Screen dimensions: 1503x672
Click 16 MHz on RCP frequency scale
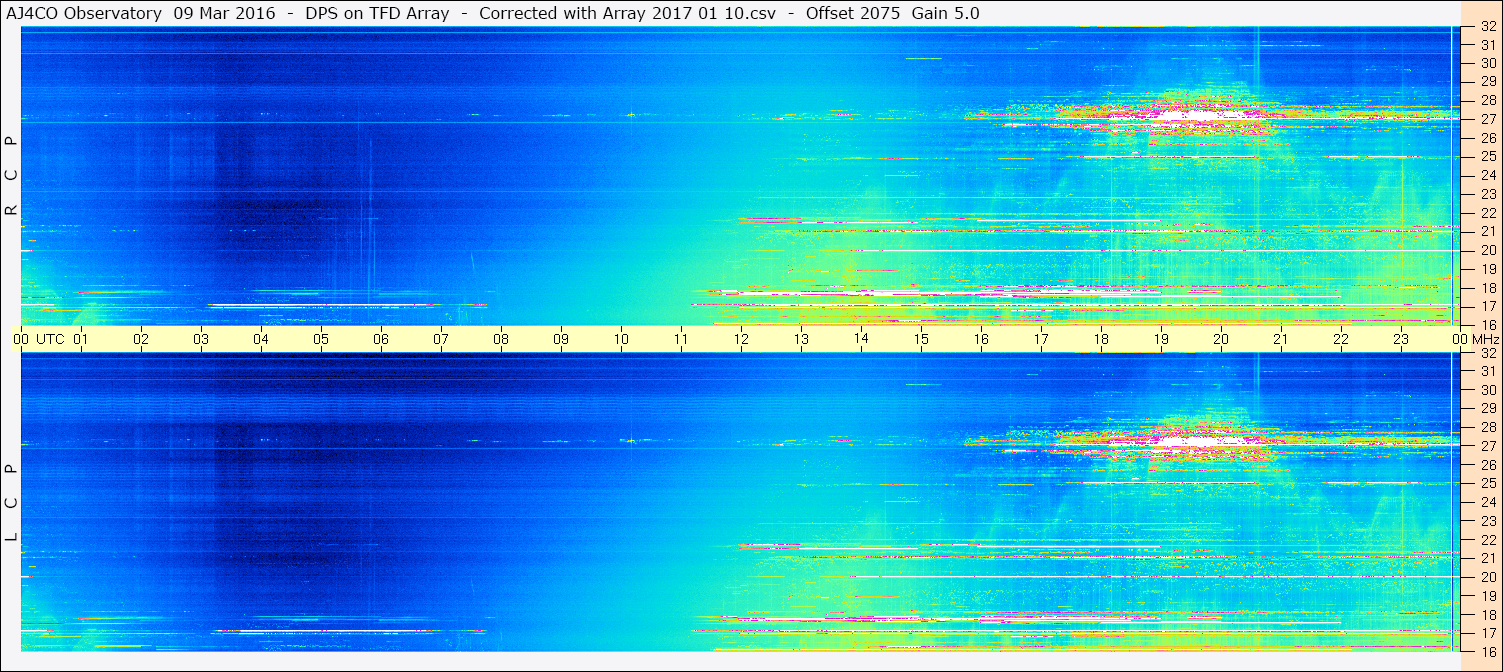(1488, 324)
